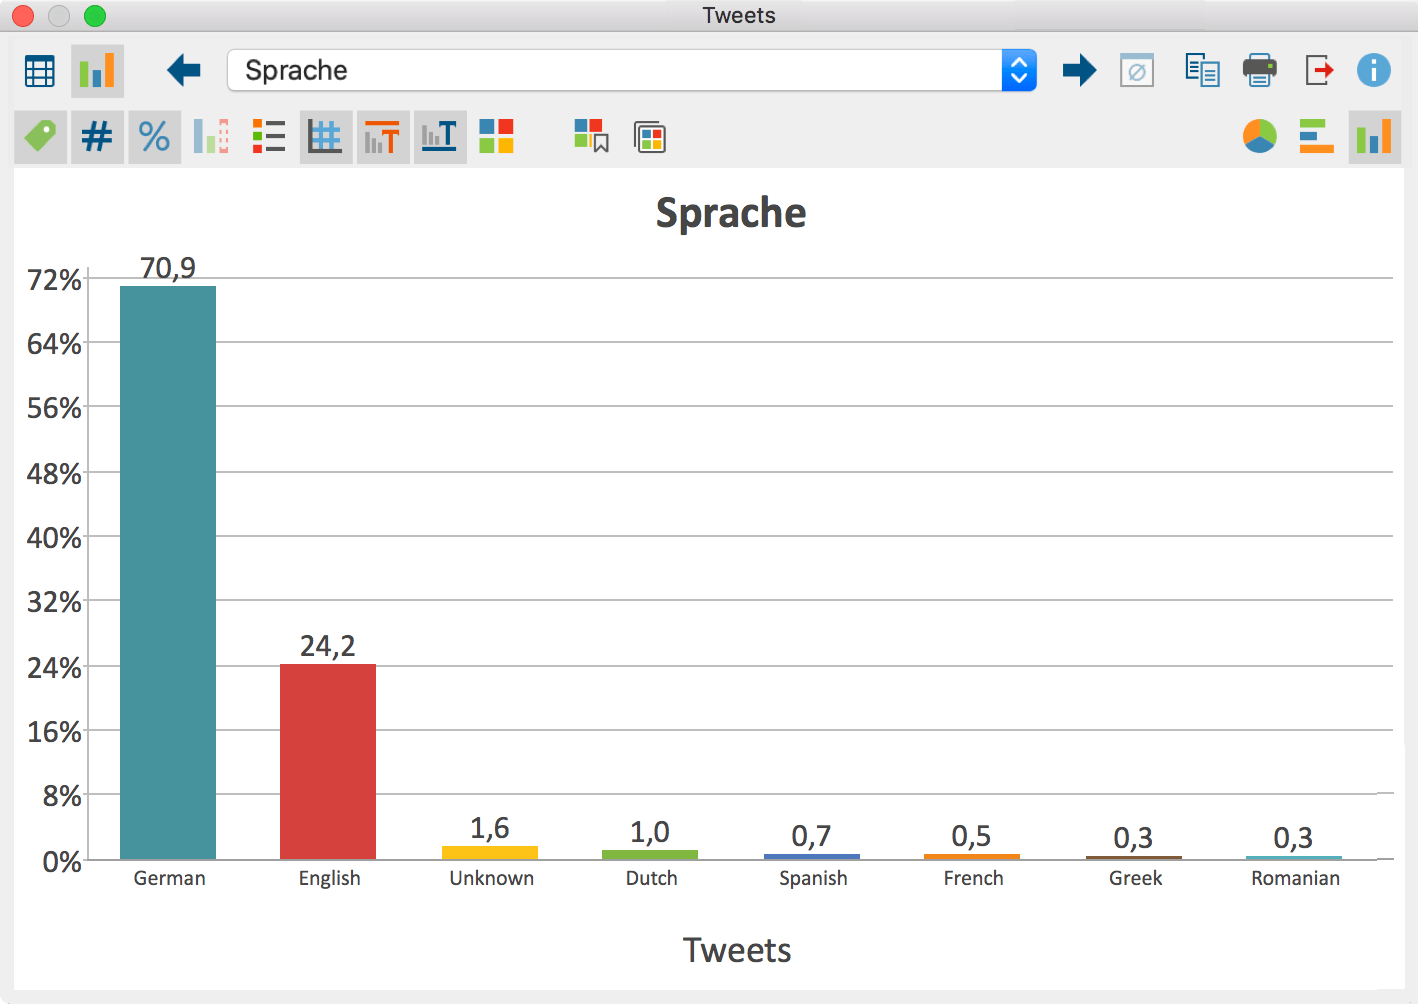This screenshot has width=1418, height=1004.
Task: Copy chart to clipboard
Action: point(1201,70)
